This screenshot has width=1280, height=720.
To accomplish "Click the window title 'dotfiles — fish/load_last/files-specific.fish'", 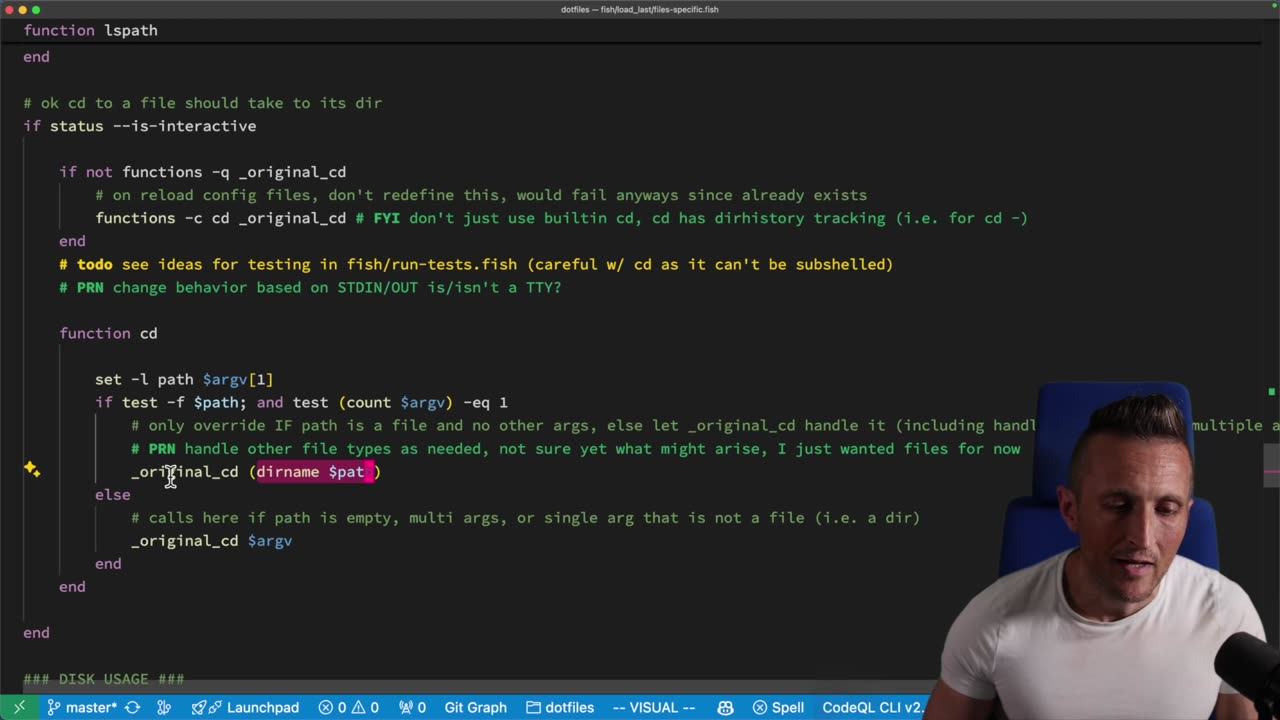I will pos(640,9).
